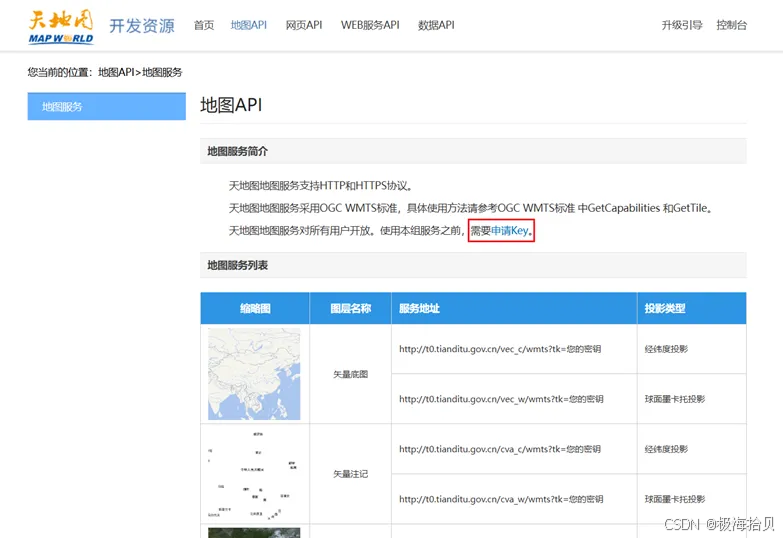The image size is (783, 538).
Task: Select the vec_w/wmts service address
Action: pyautogui.click(x=501, y=399)
